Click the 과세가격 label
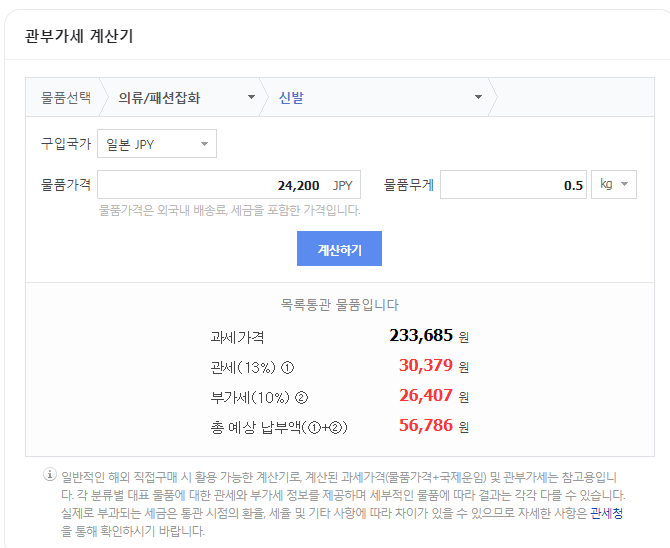 237,338
